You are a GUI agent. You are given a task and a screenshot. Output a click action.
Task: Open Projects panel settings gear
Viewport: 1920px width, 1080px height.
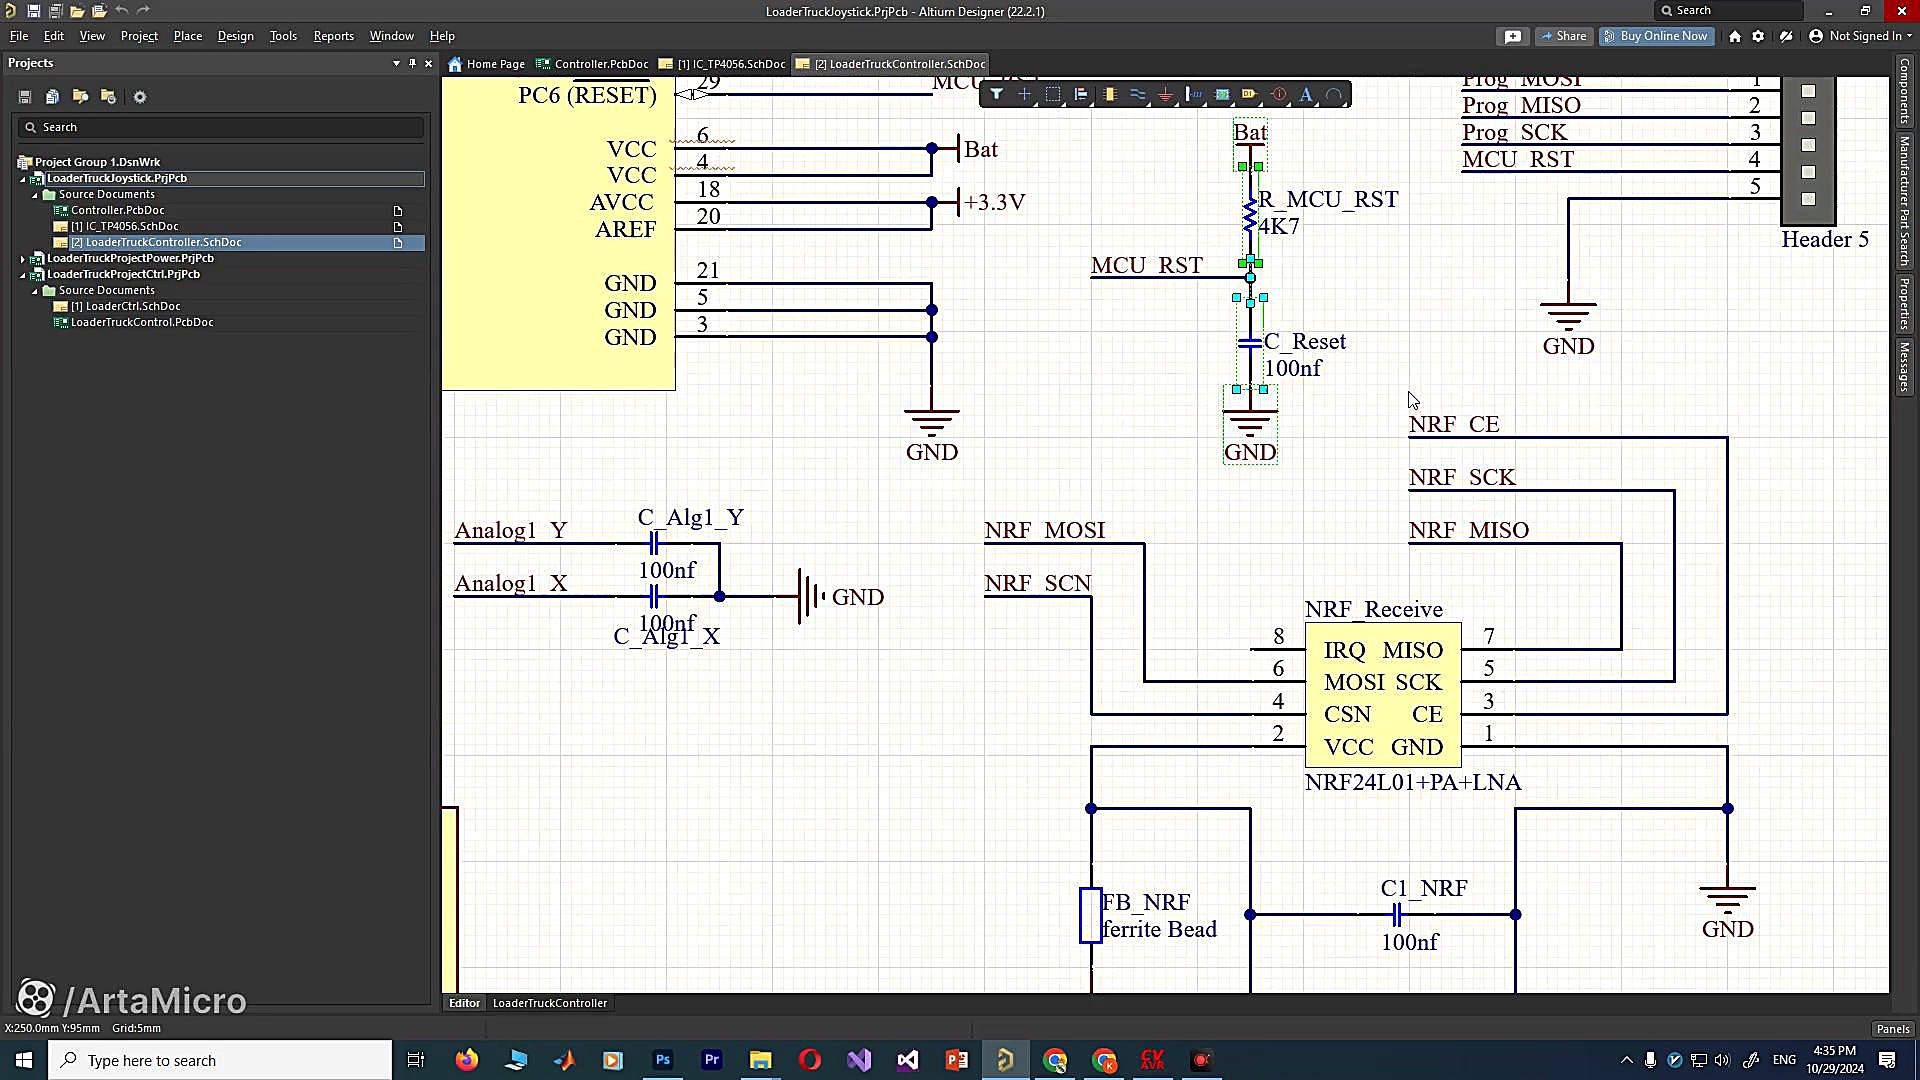[140, 97]
